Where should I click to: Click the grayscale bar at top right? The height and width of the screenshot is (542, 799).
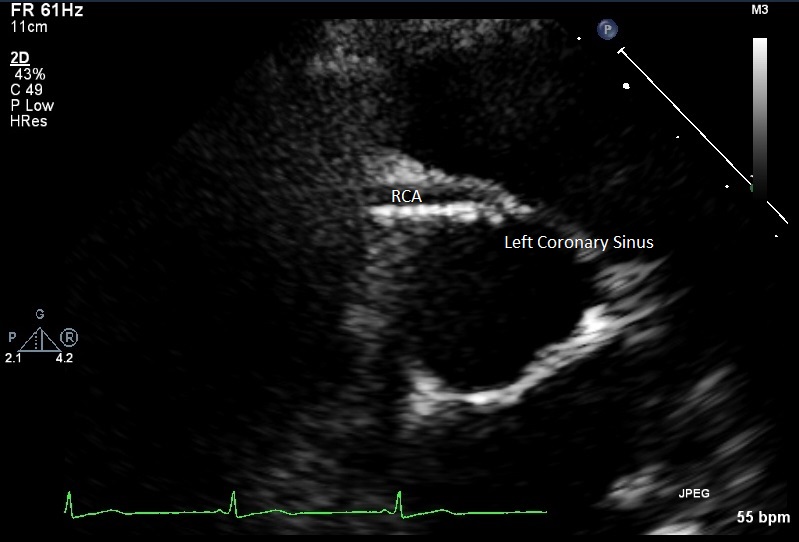click(x=760, y=110)
